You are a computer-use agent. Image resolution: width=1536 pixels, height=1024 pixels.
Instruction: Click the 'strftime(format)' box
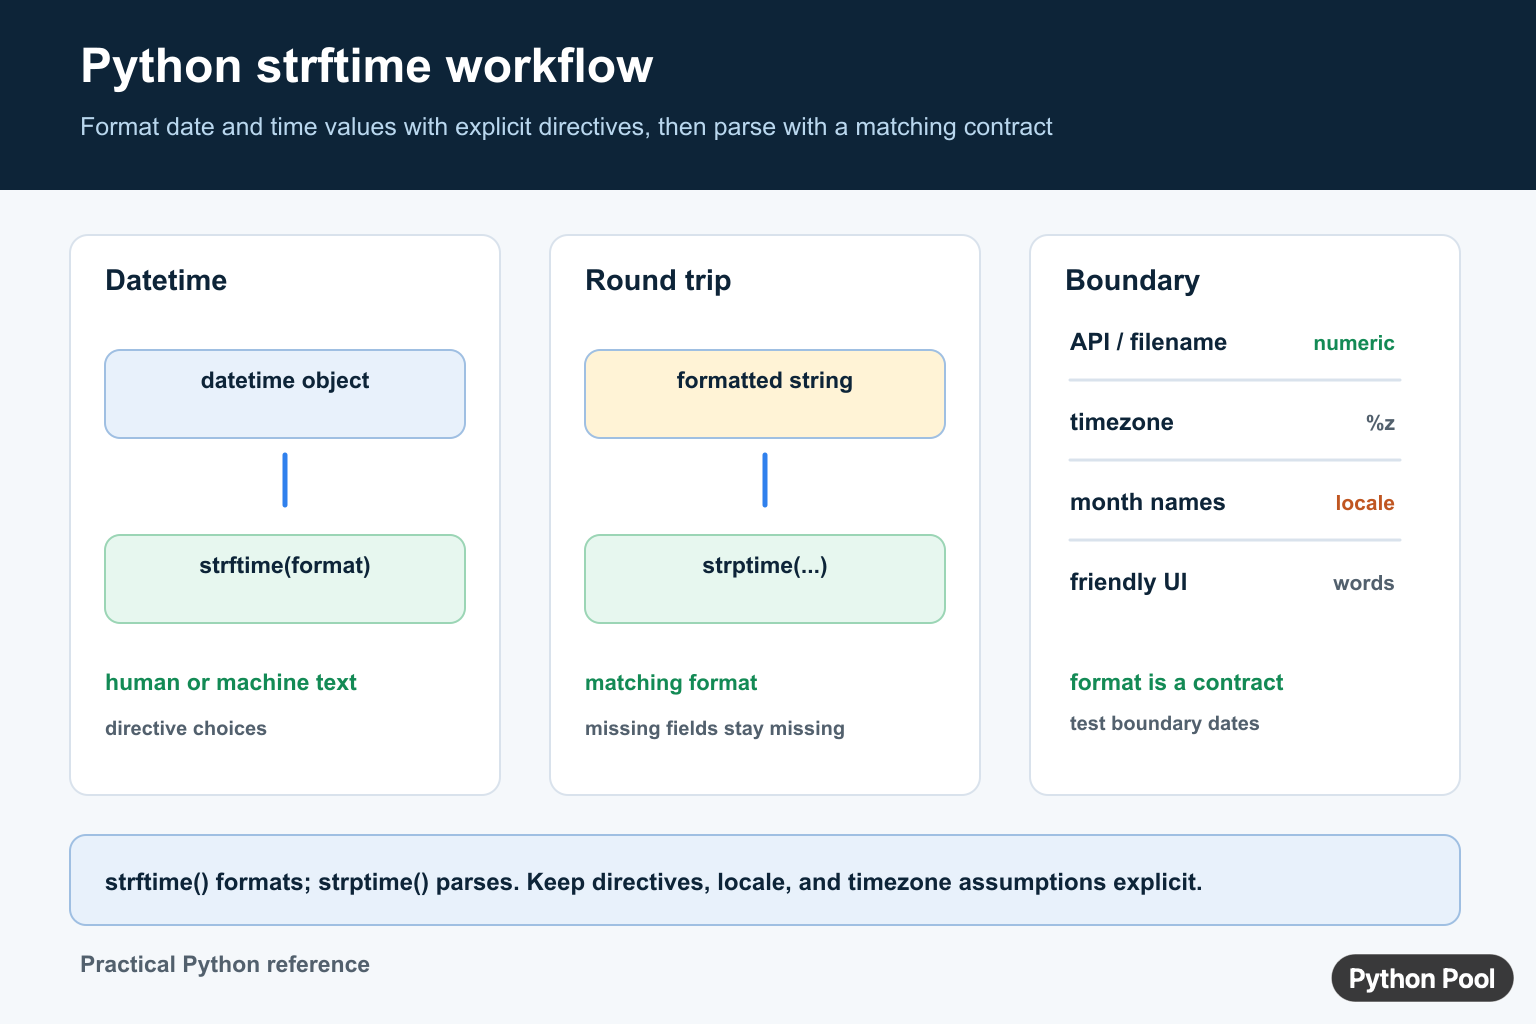click(285, 579)
